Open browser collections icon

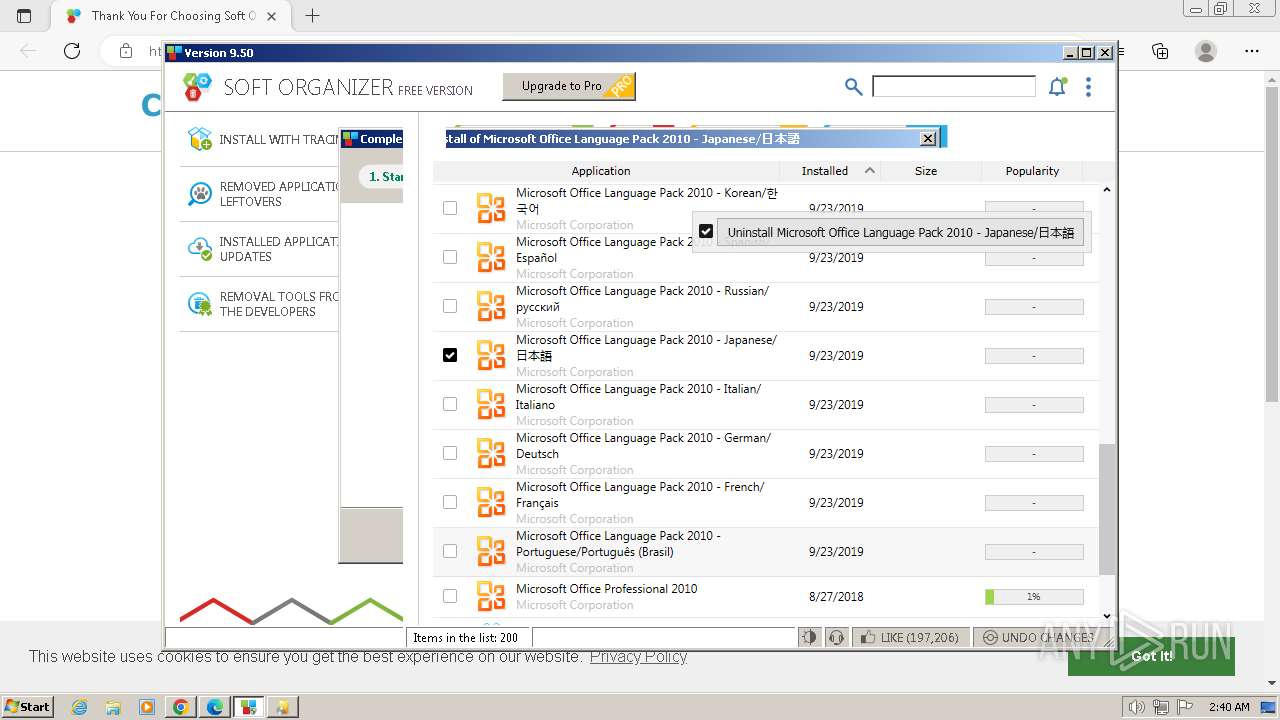1160,51
